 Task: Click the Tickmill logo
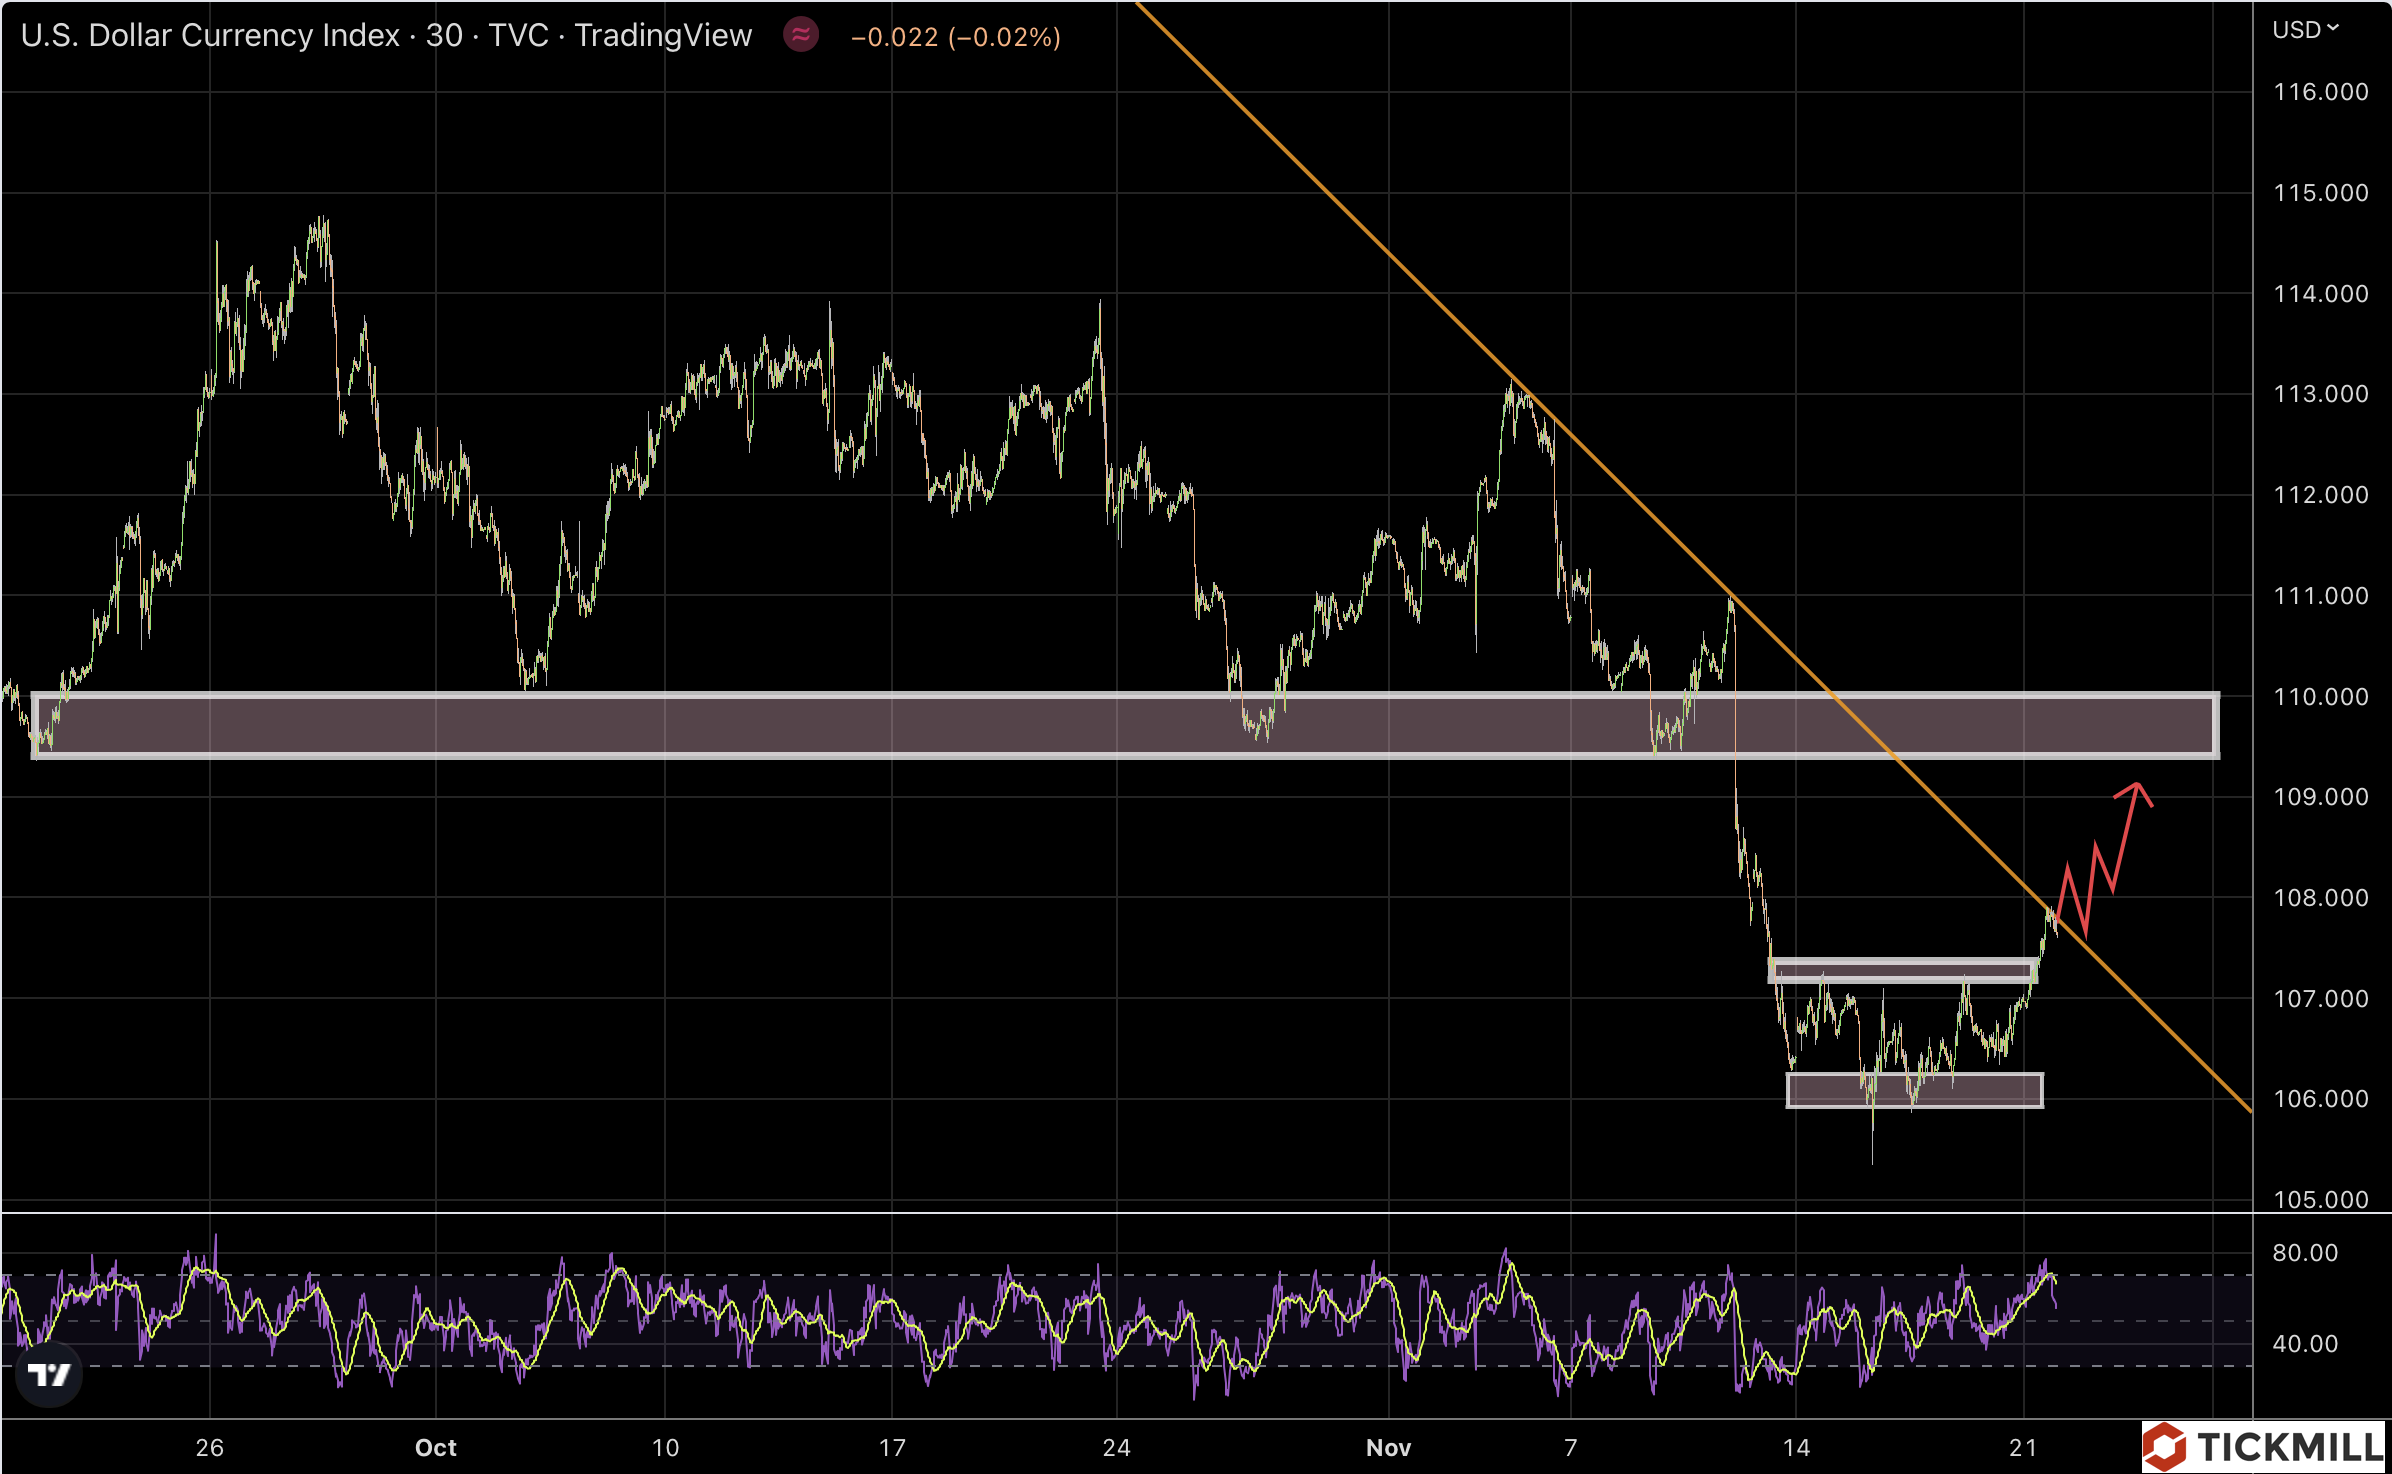[x=2265, y=1447]
